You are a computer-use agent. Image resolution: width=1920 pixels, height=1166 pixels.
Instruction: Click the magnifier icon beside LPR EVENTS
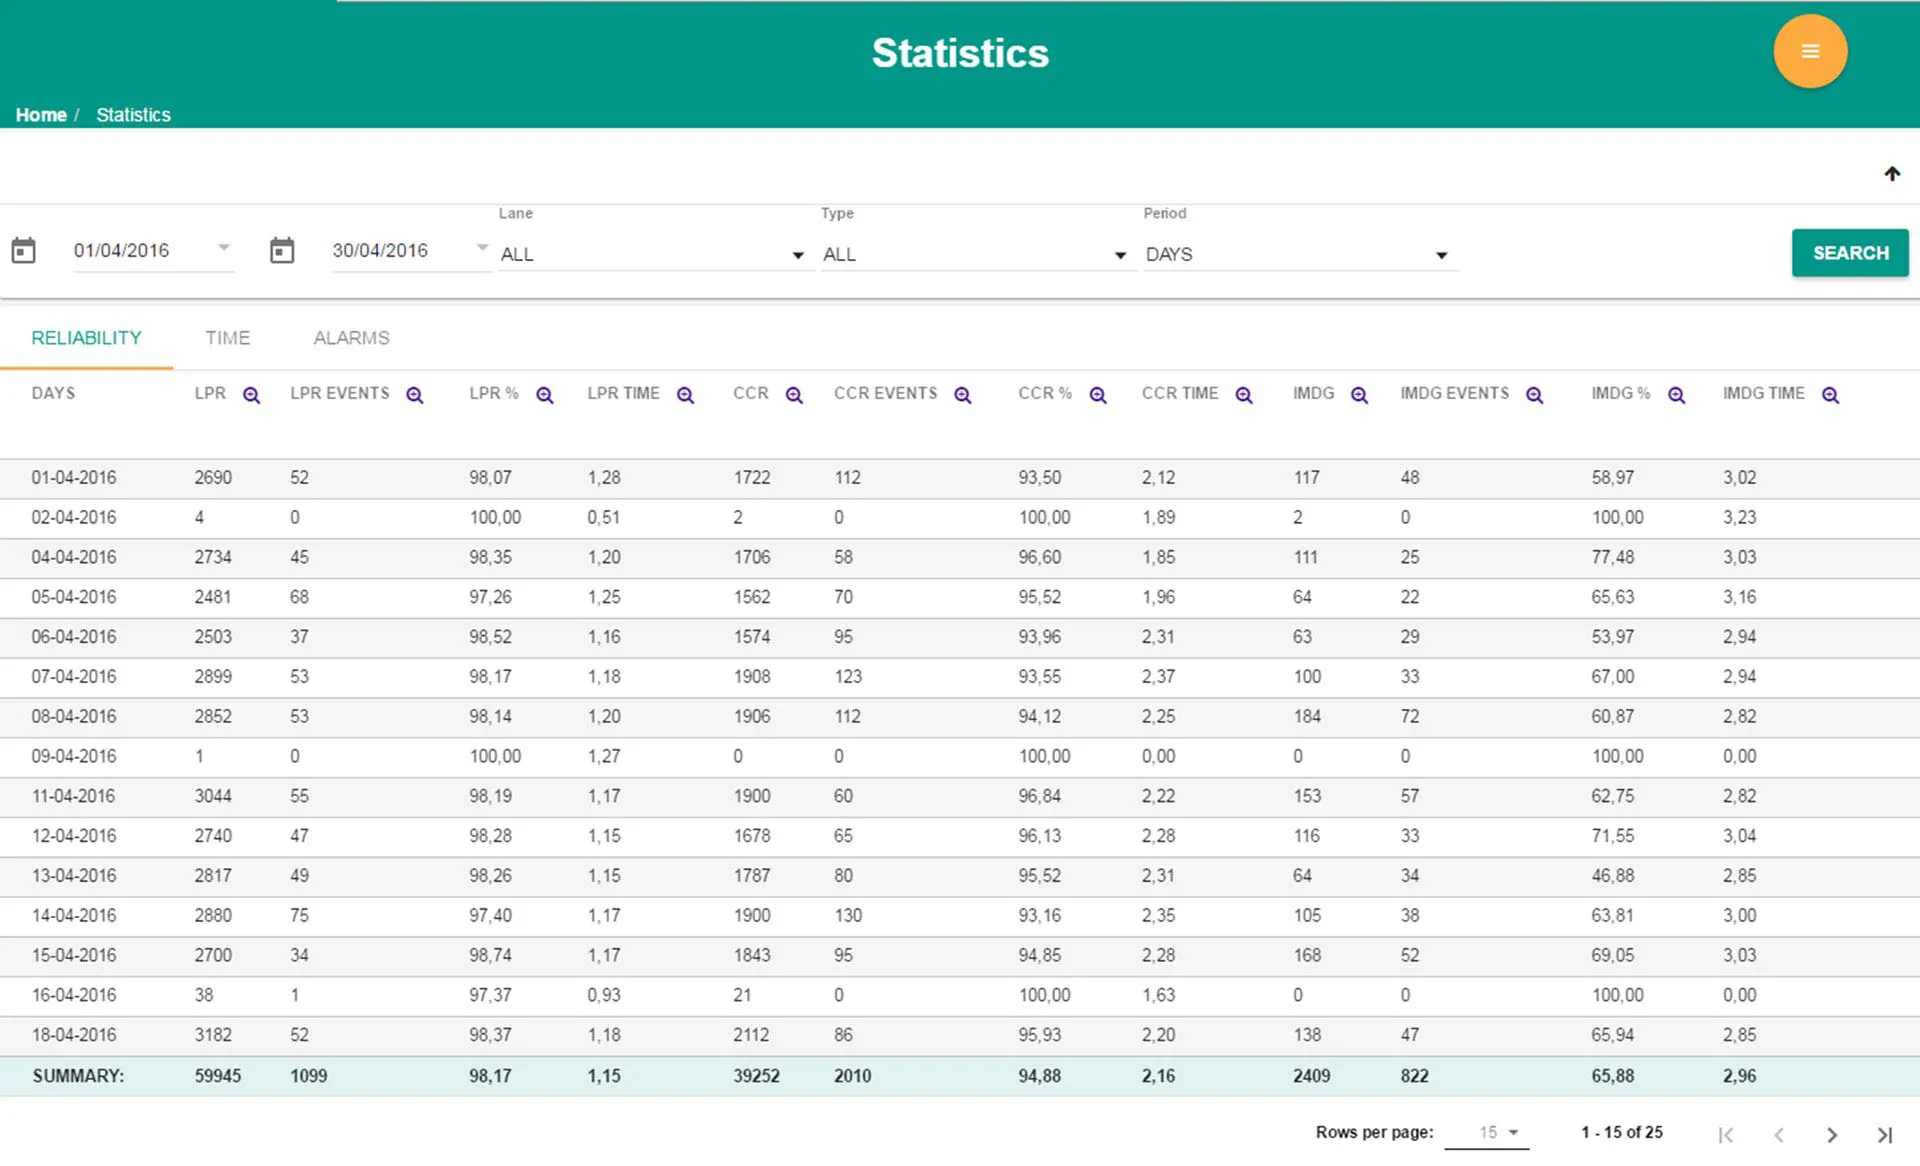[415, 395]
